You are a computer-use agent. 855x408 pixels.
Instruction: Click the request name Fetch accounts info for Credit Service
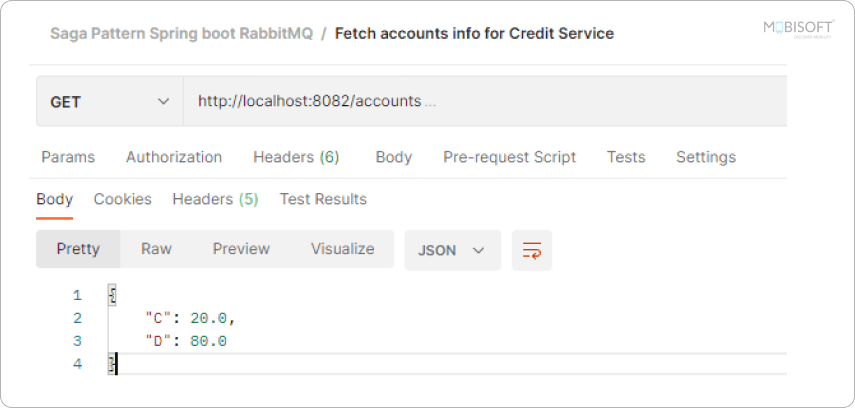pyautogui.click(x=474, y=34)
